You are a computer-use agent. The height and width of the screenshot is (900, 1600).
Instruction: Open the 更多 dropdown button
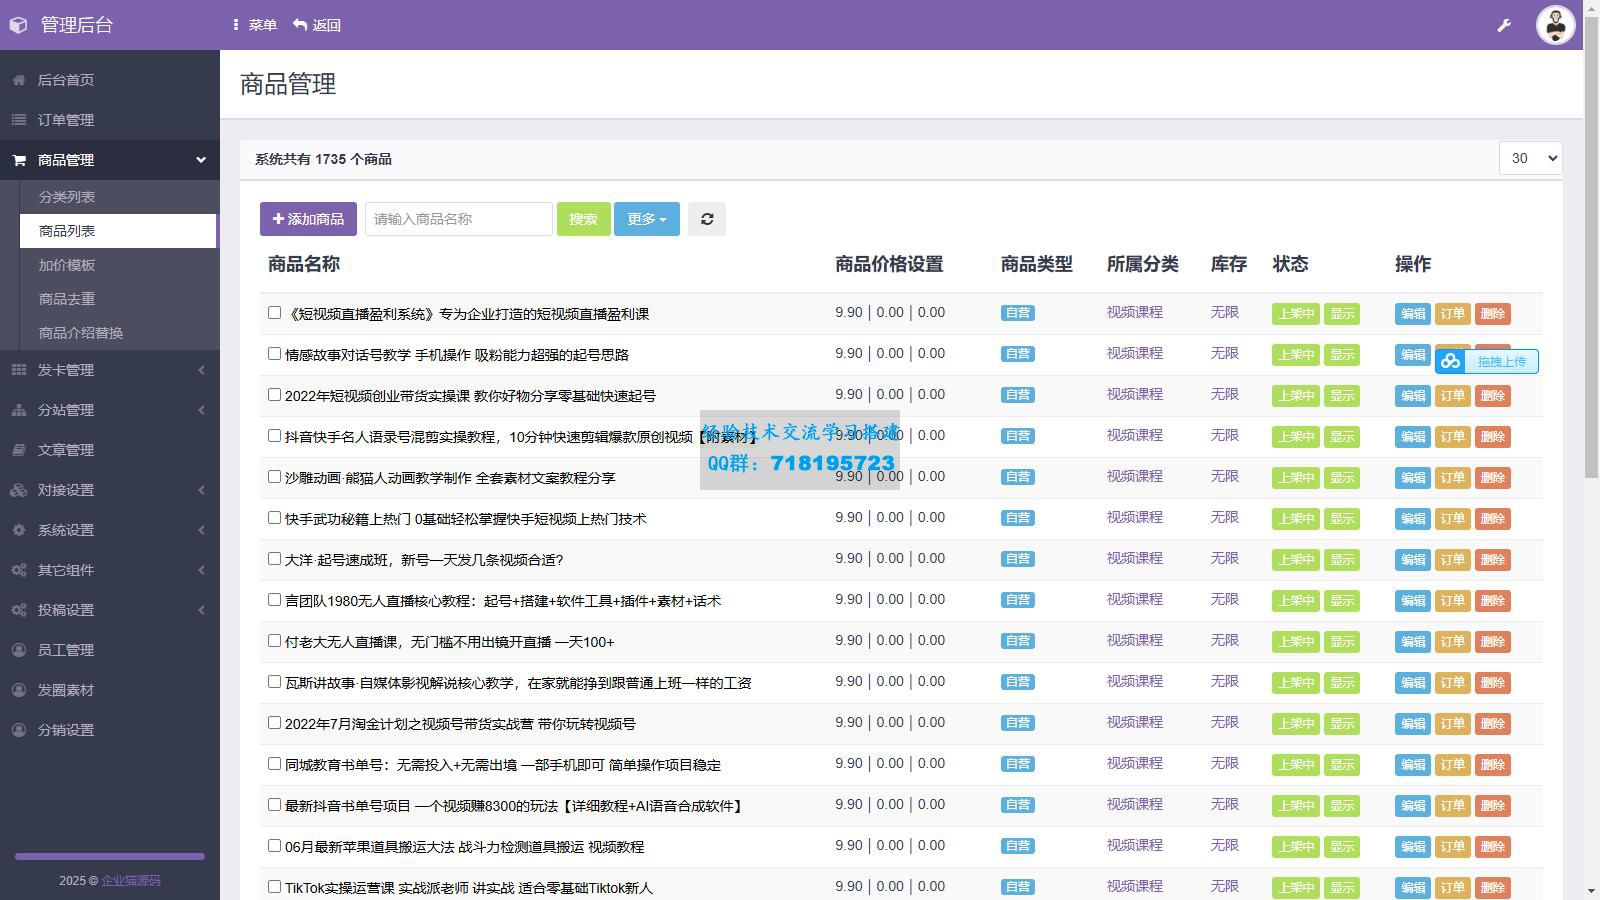click(646, 219)
